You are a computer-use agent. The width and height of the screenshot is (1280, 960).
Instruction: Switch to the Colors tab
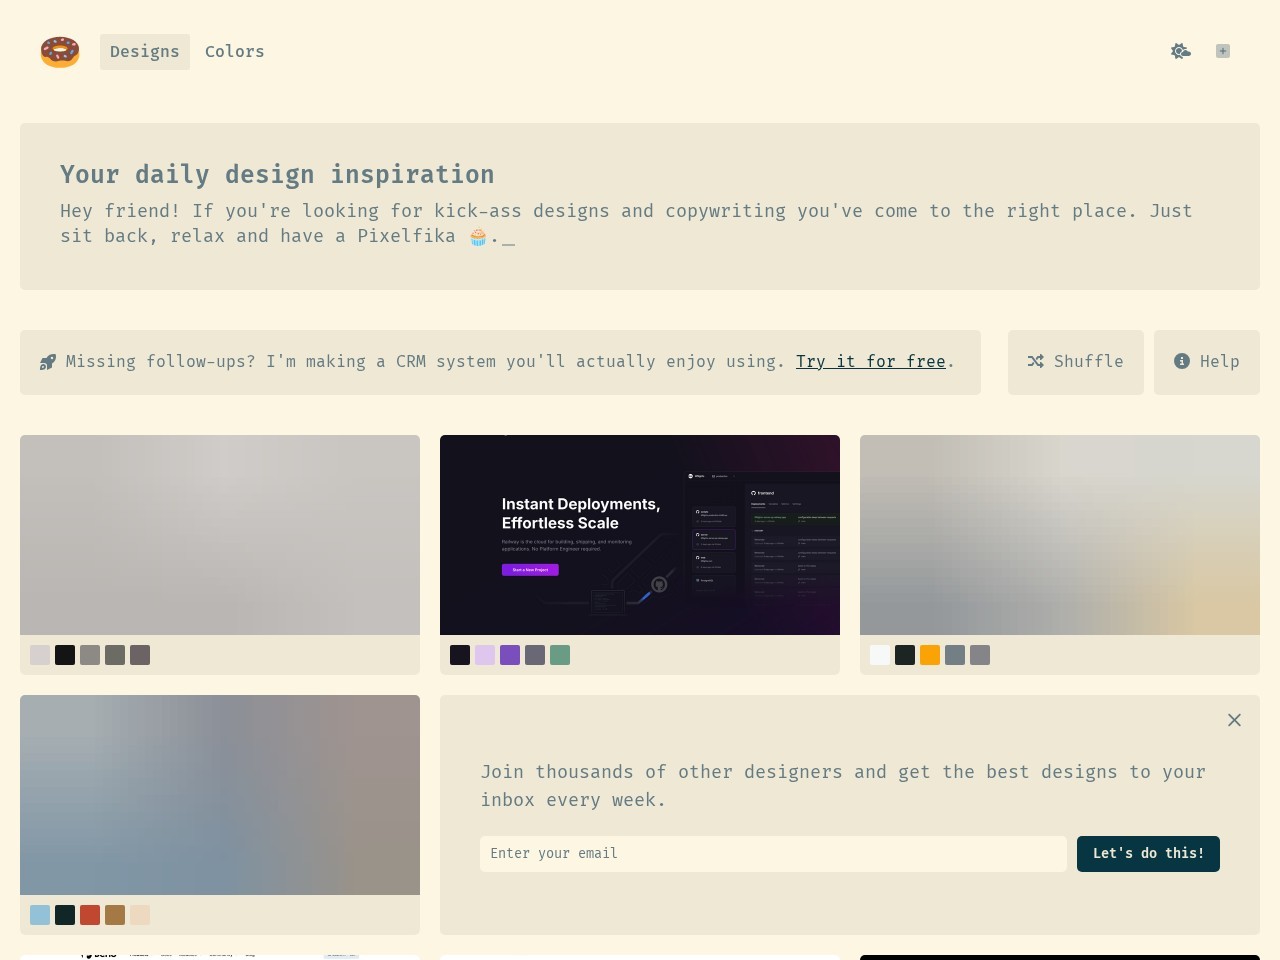click(235, 52)
